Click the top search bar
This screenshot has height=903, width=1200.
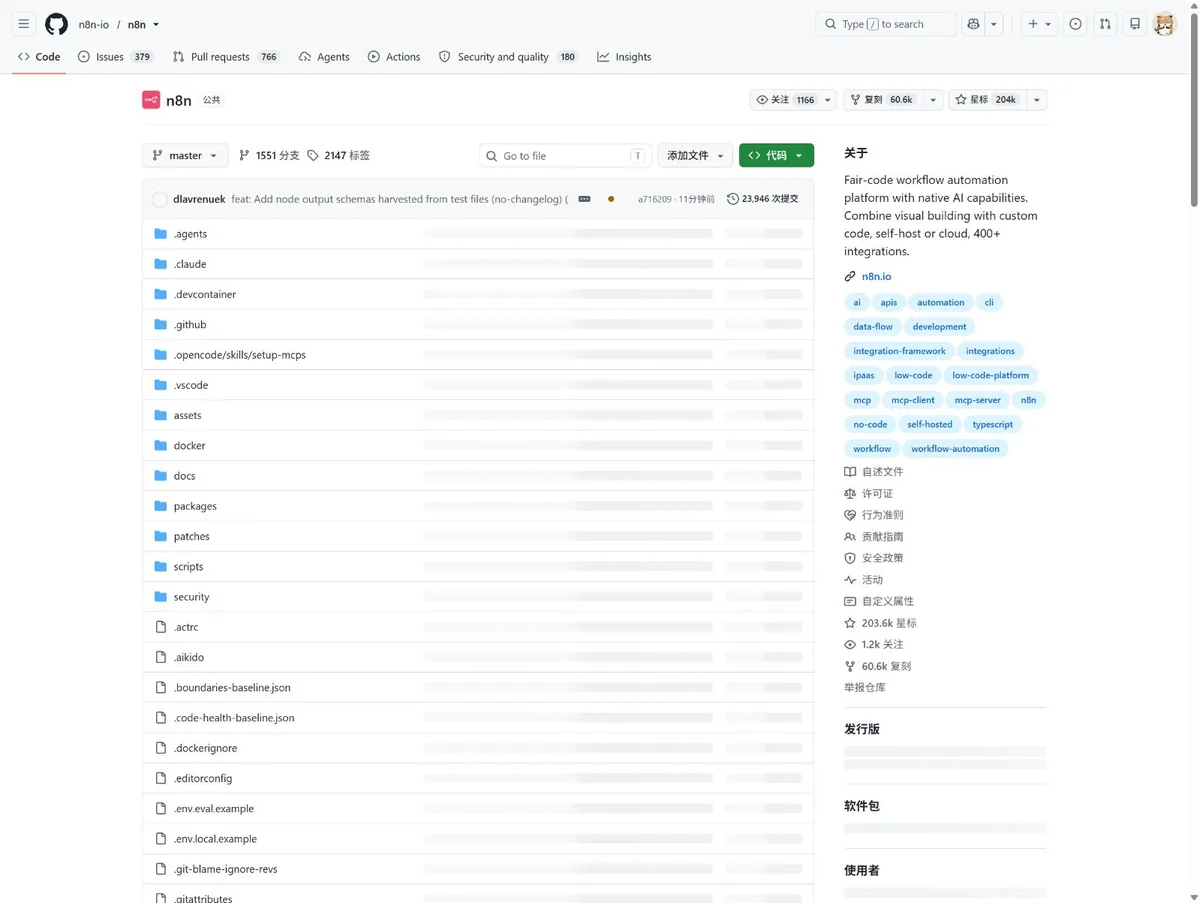click(x=886, y=24)
